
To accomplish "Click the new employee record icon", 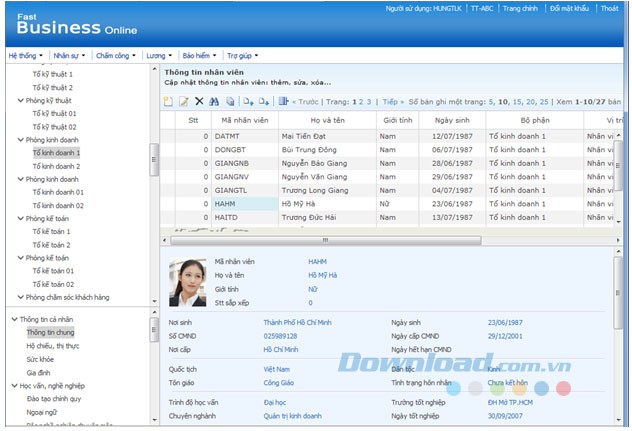I will pos(168,101).
